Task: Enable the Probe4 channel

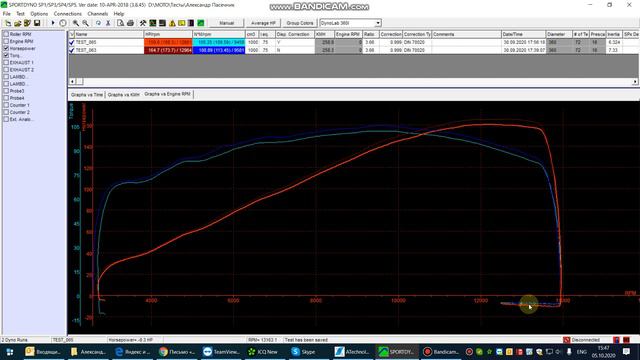Action: click(6, 98)
